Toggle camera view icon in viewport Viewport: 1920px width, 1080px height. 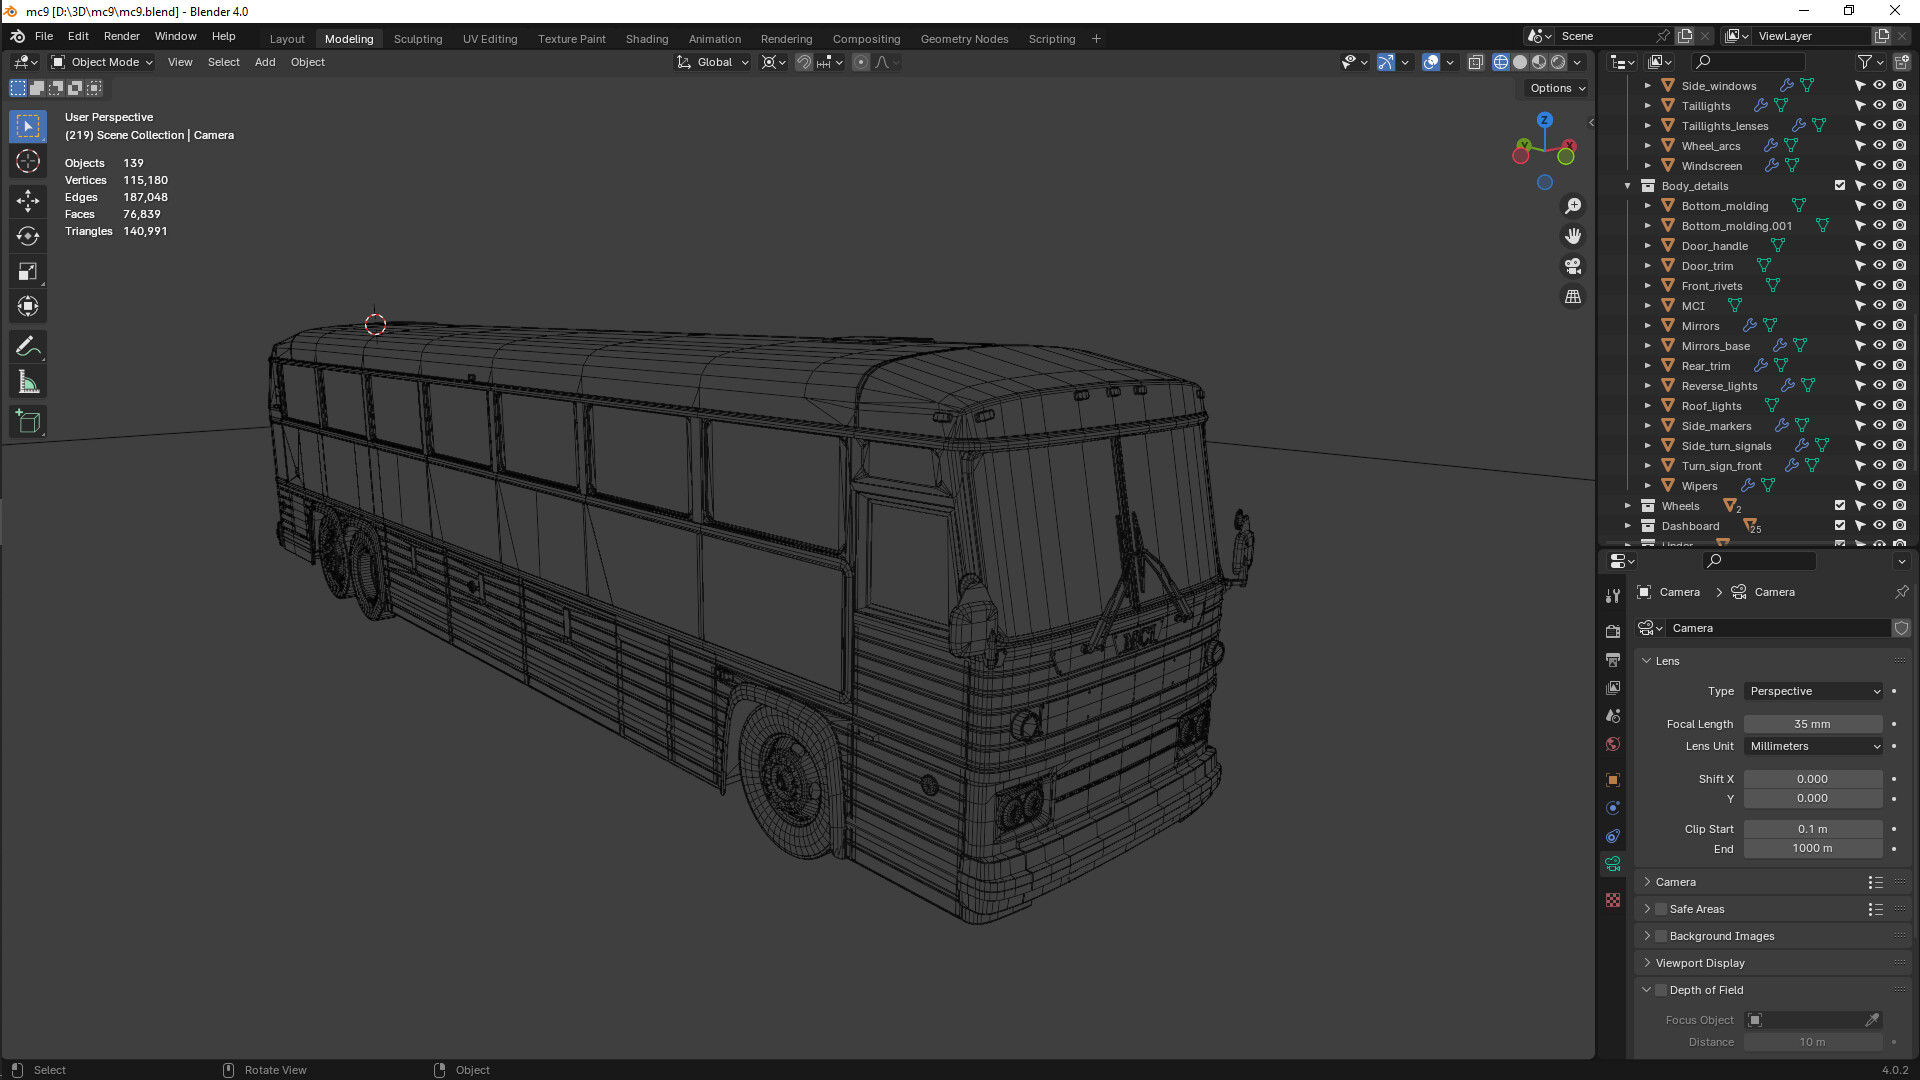coord(1573,266)
